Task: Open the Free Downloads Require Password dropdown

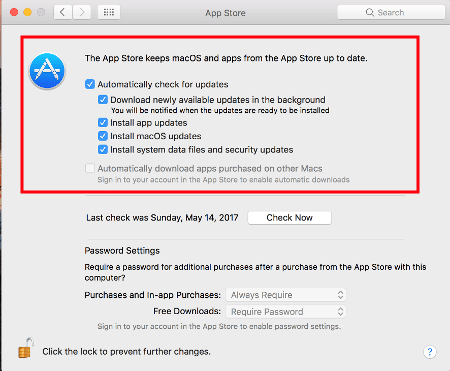Action: tap(286, 311)
